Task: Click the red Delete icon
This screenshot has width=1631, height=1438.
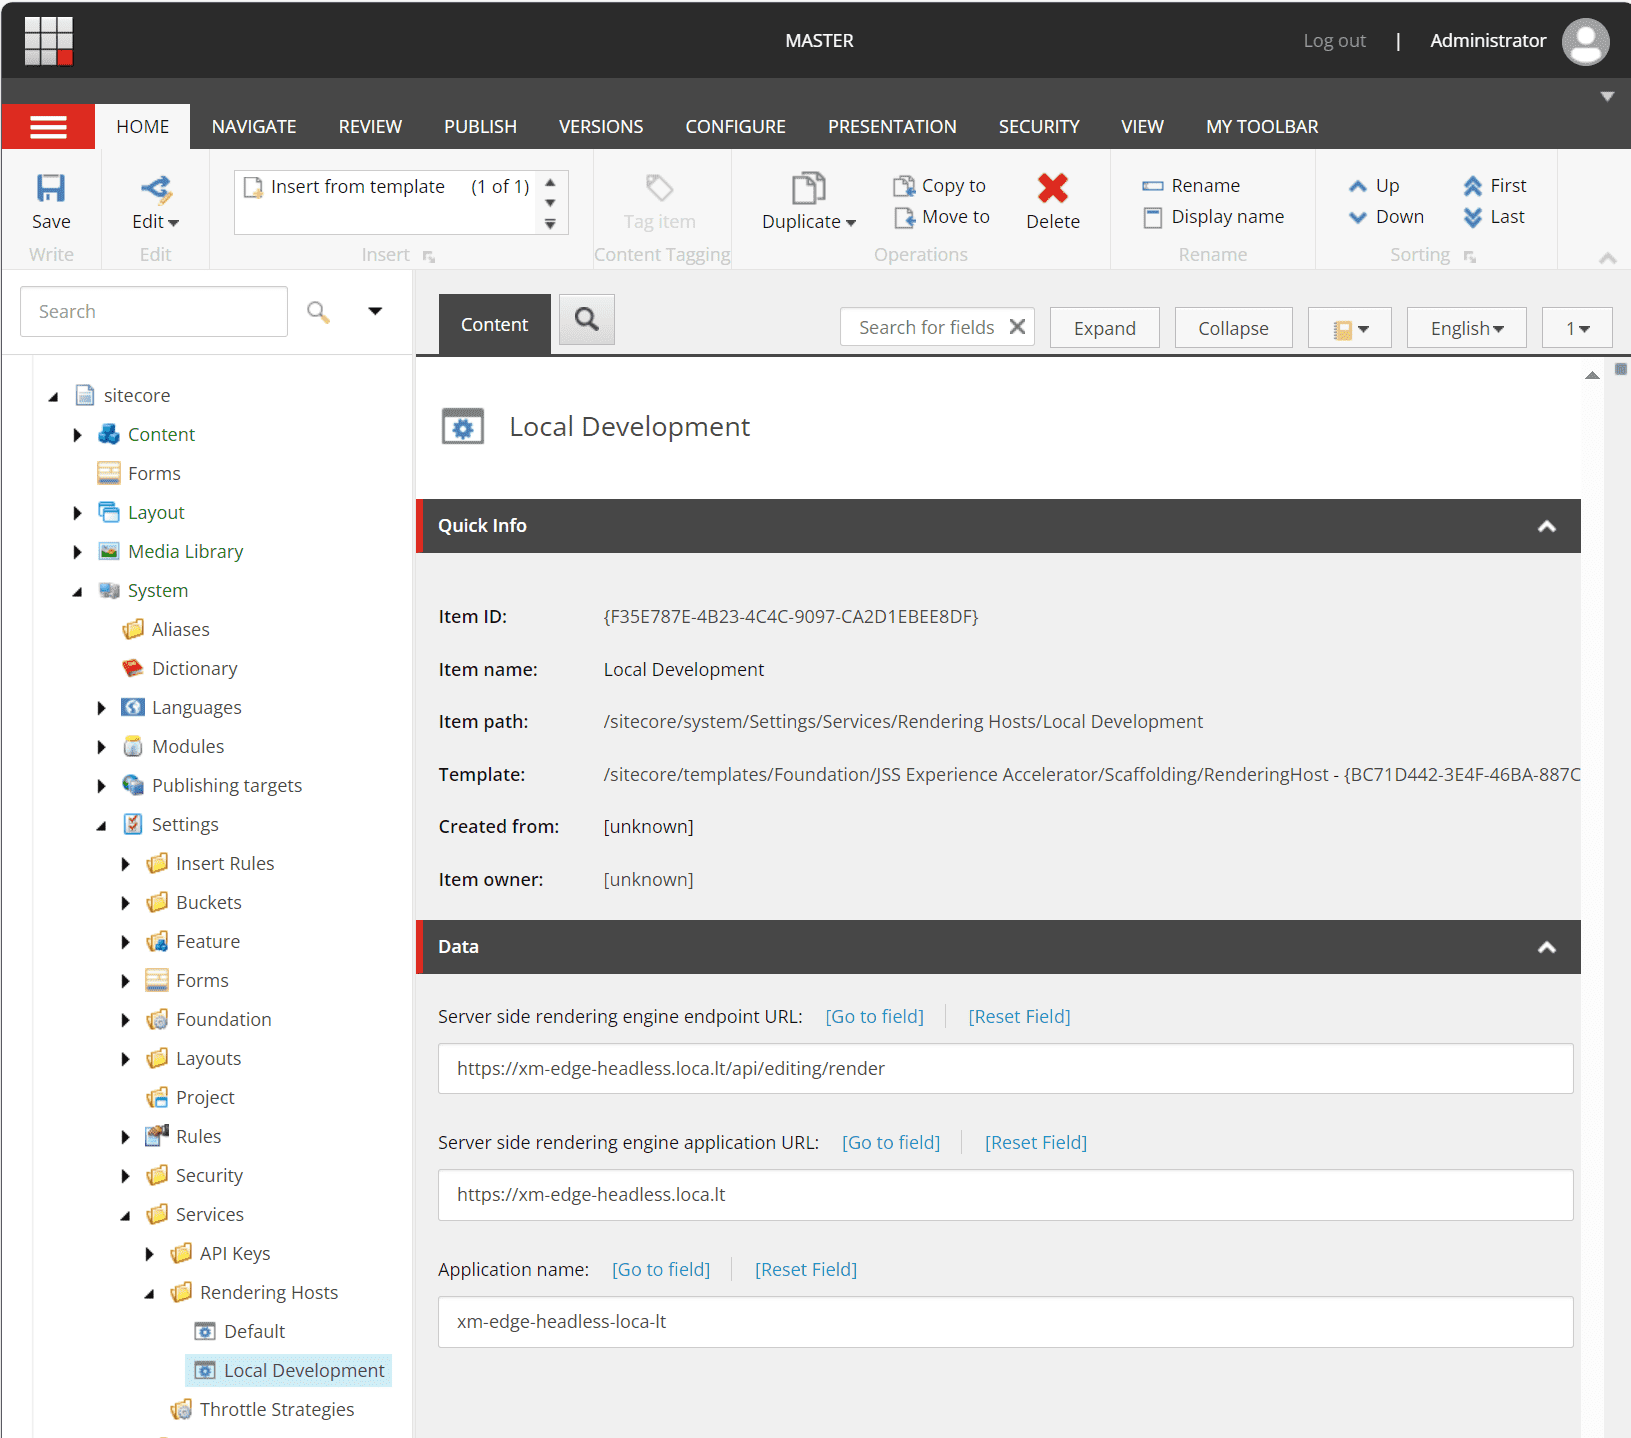Action: 1052,188
